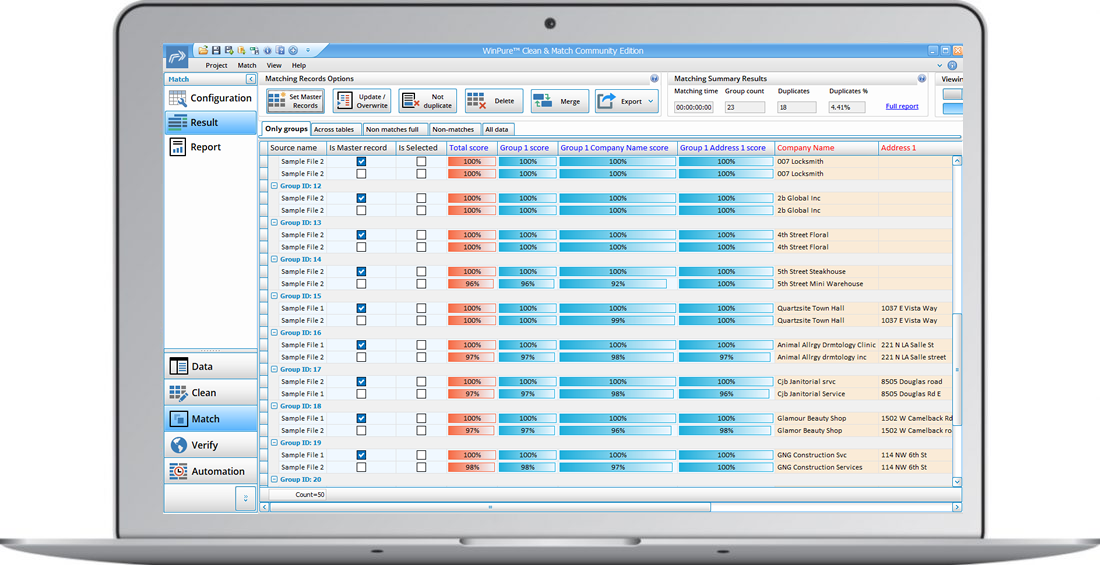Image resolution: width=1100 pixels, height=565 pixels.
Task: Collapse the Match side panel with chevron
Action: (250, 79)
